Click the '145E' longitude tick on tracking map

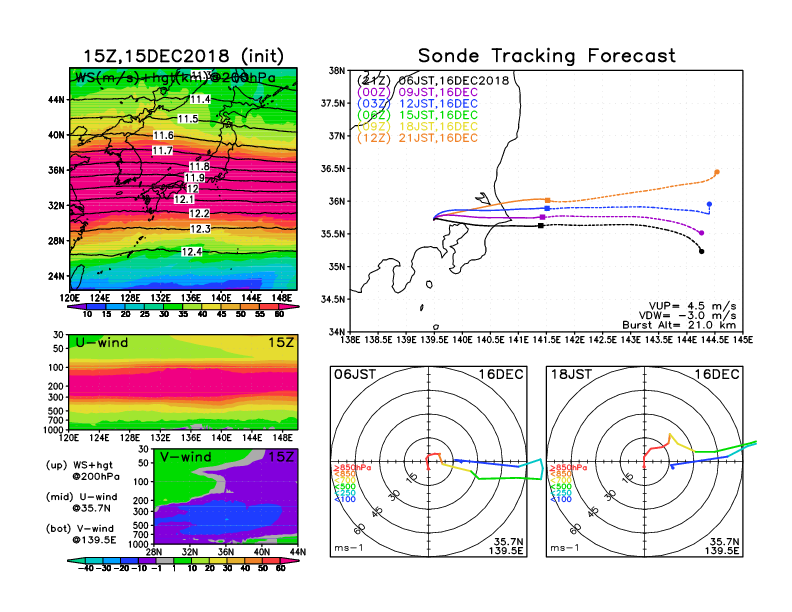pyautogui.click(x=743, y=340)
